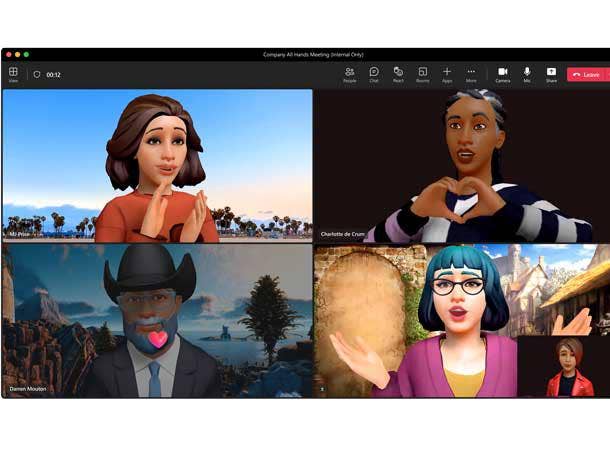Click Share to present content

tap(551, 73)
